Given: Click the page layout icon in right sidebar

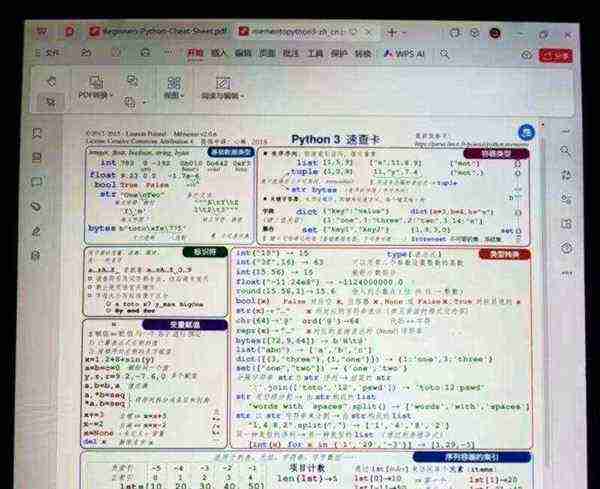Looking at the screenshot, I should pos(566,223).
